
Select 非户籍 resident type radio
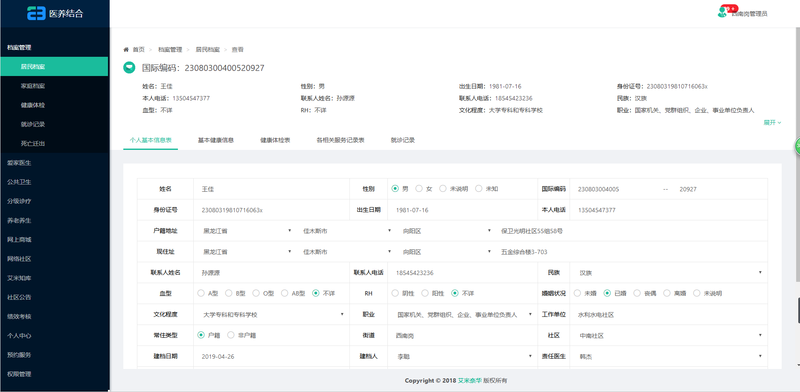pyautogui.click(x=231, y=335)
